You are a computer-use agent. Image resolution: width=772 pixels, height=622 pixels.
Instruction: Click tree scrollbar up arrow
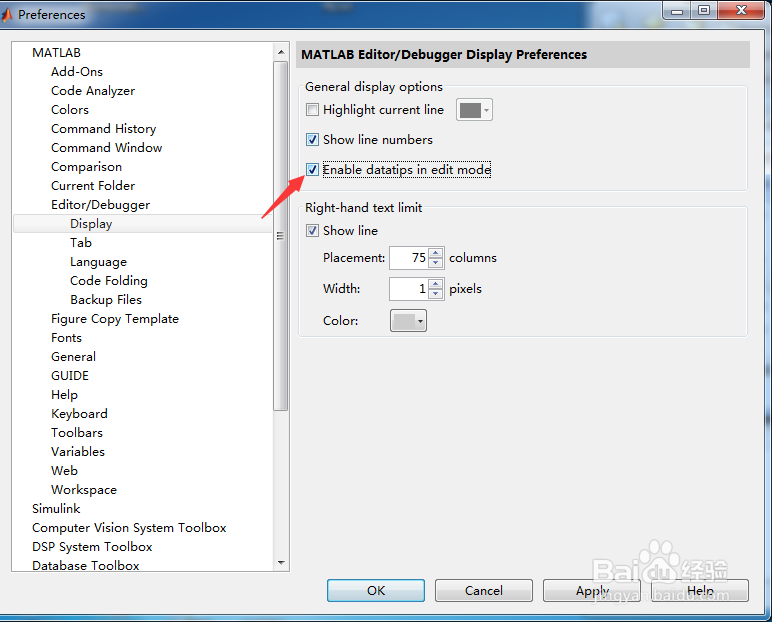[281, 52]
